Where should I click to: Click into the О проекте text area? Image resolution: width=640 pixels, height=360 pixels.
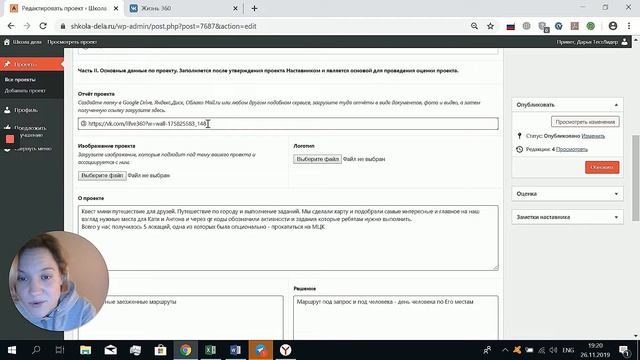pyautogui.click(x=288, y=238)
